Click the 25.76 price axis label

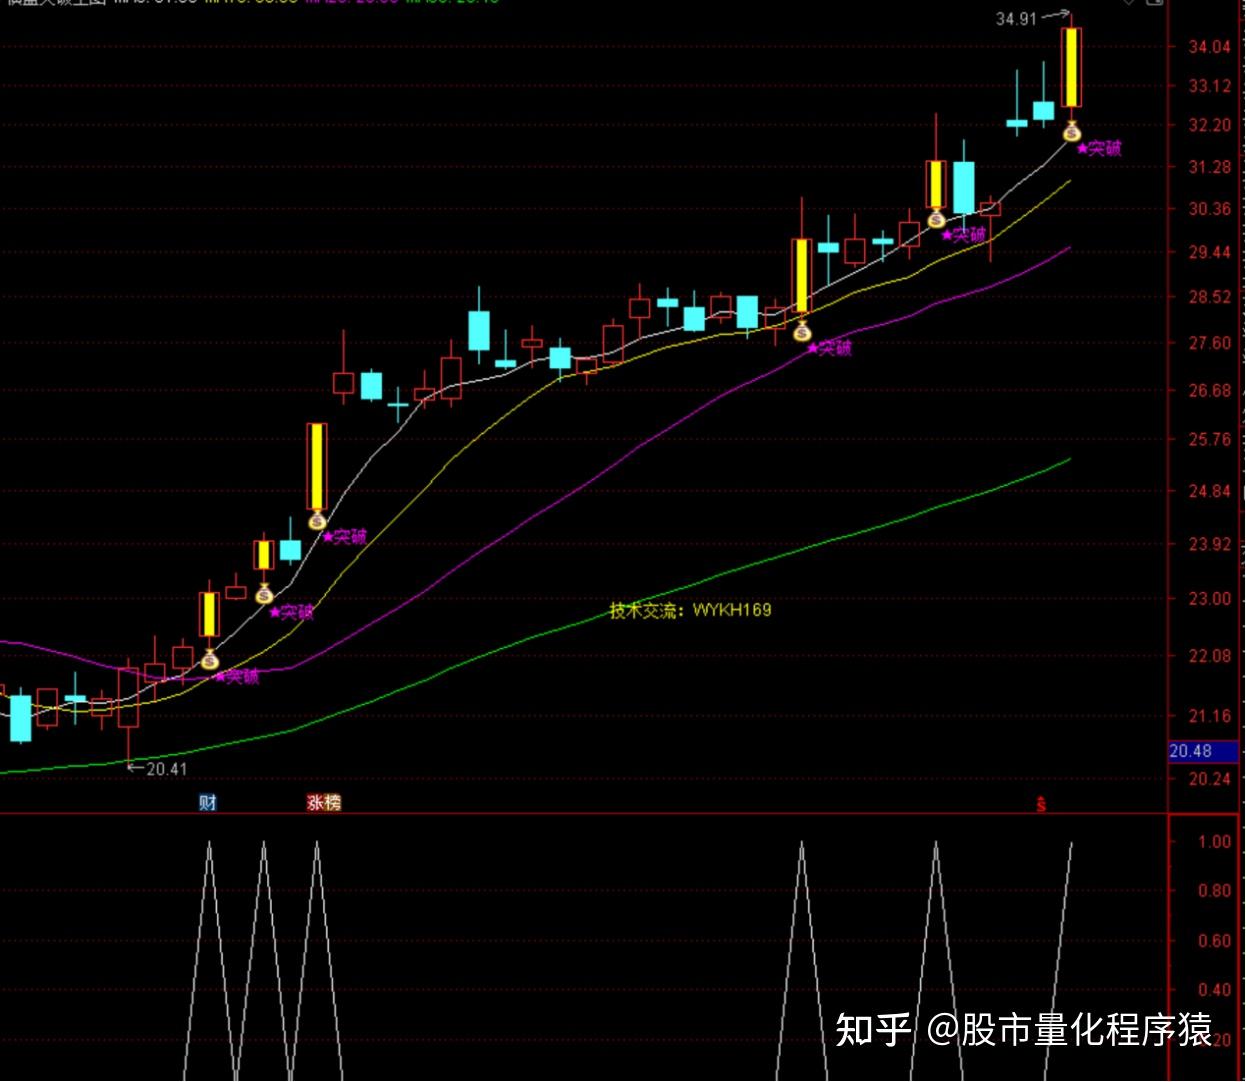coord(1209,440)
